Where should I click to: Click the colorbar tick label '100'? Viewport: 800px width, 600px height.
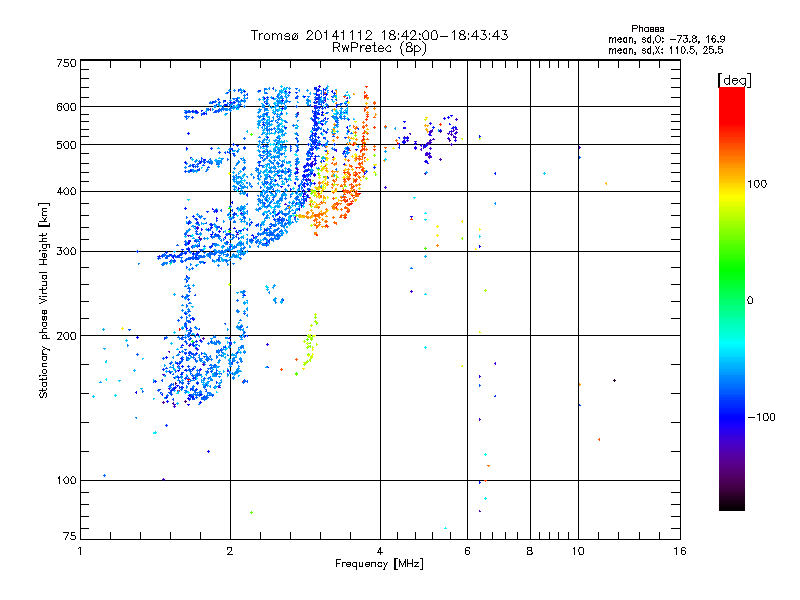coord(757,184)
